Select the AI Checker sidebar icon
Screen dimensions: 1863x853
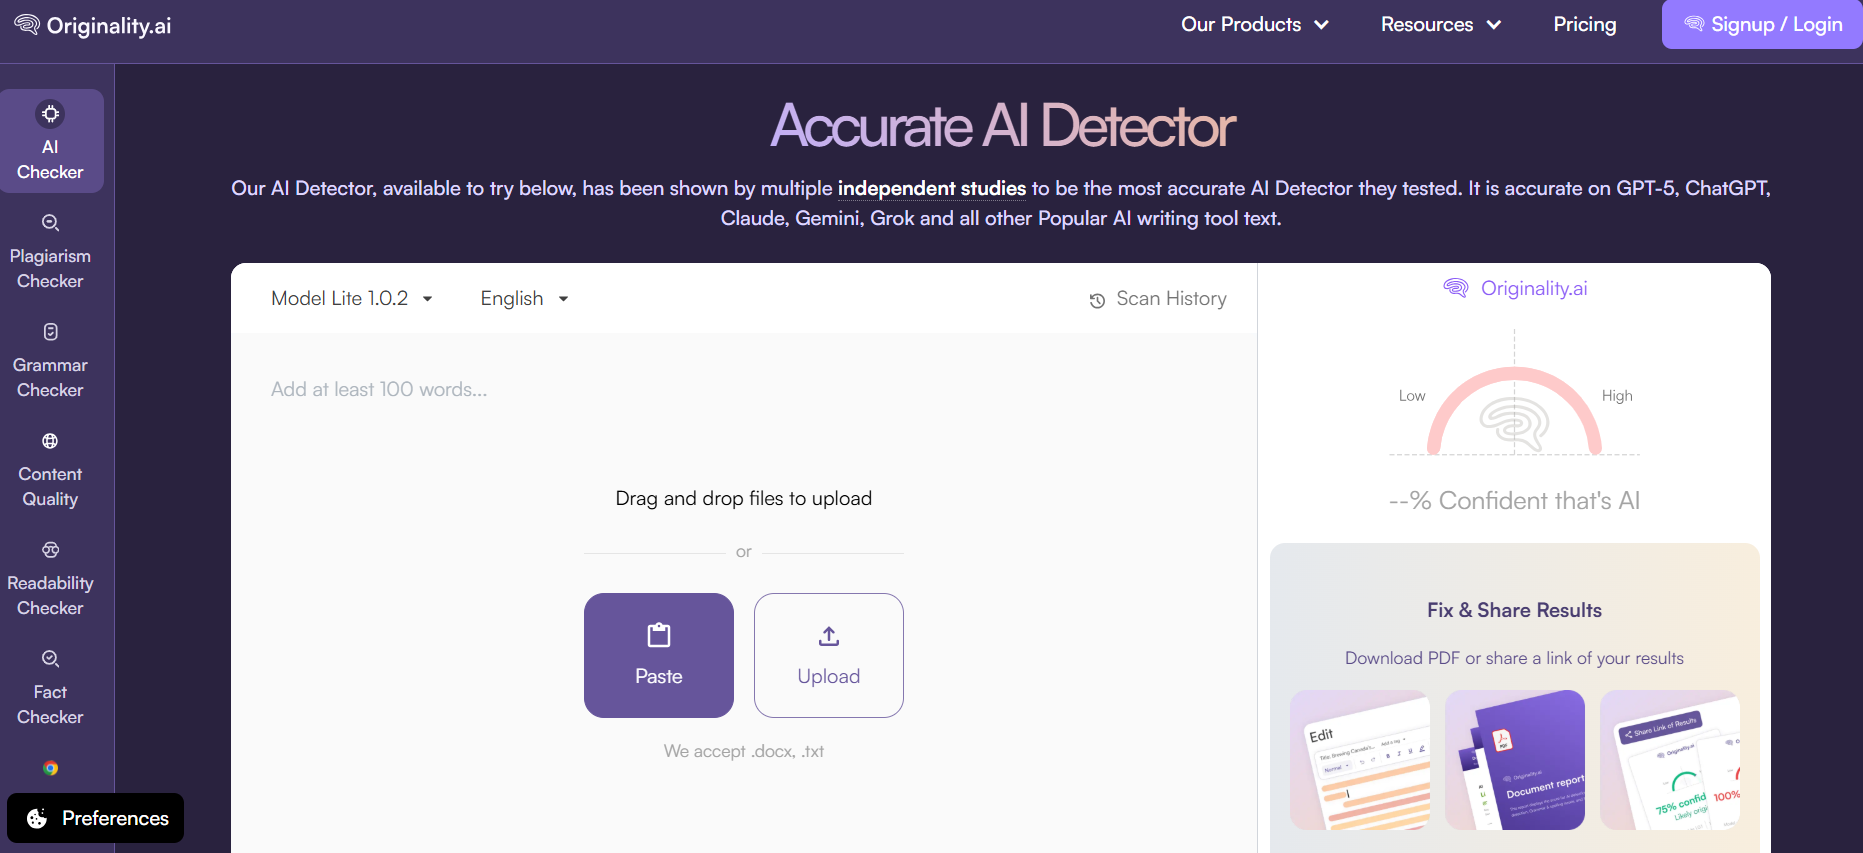coord(50,114)
